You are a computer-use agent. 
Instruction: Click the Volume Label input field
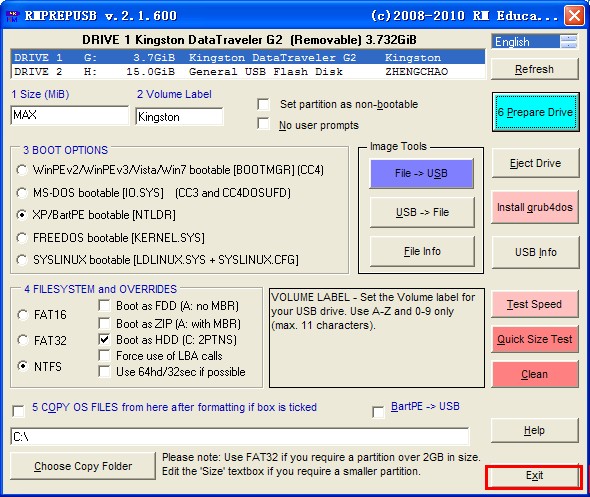click(x=179, y=117)
